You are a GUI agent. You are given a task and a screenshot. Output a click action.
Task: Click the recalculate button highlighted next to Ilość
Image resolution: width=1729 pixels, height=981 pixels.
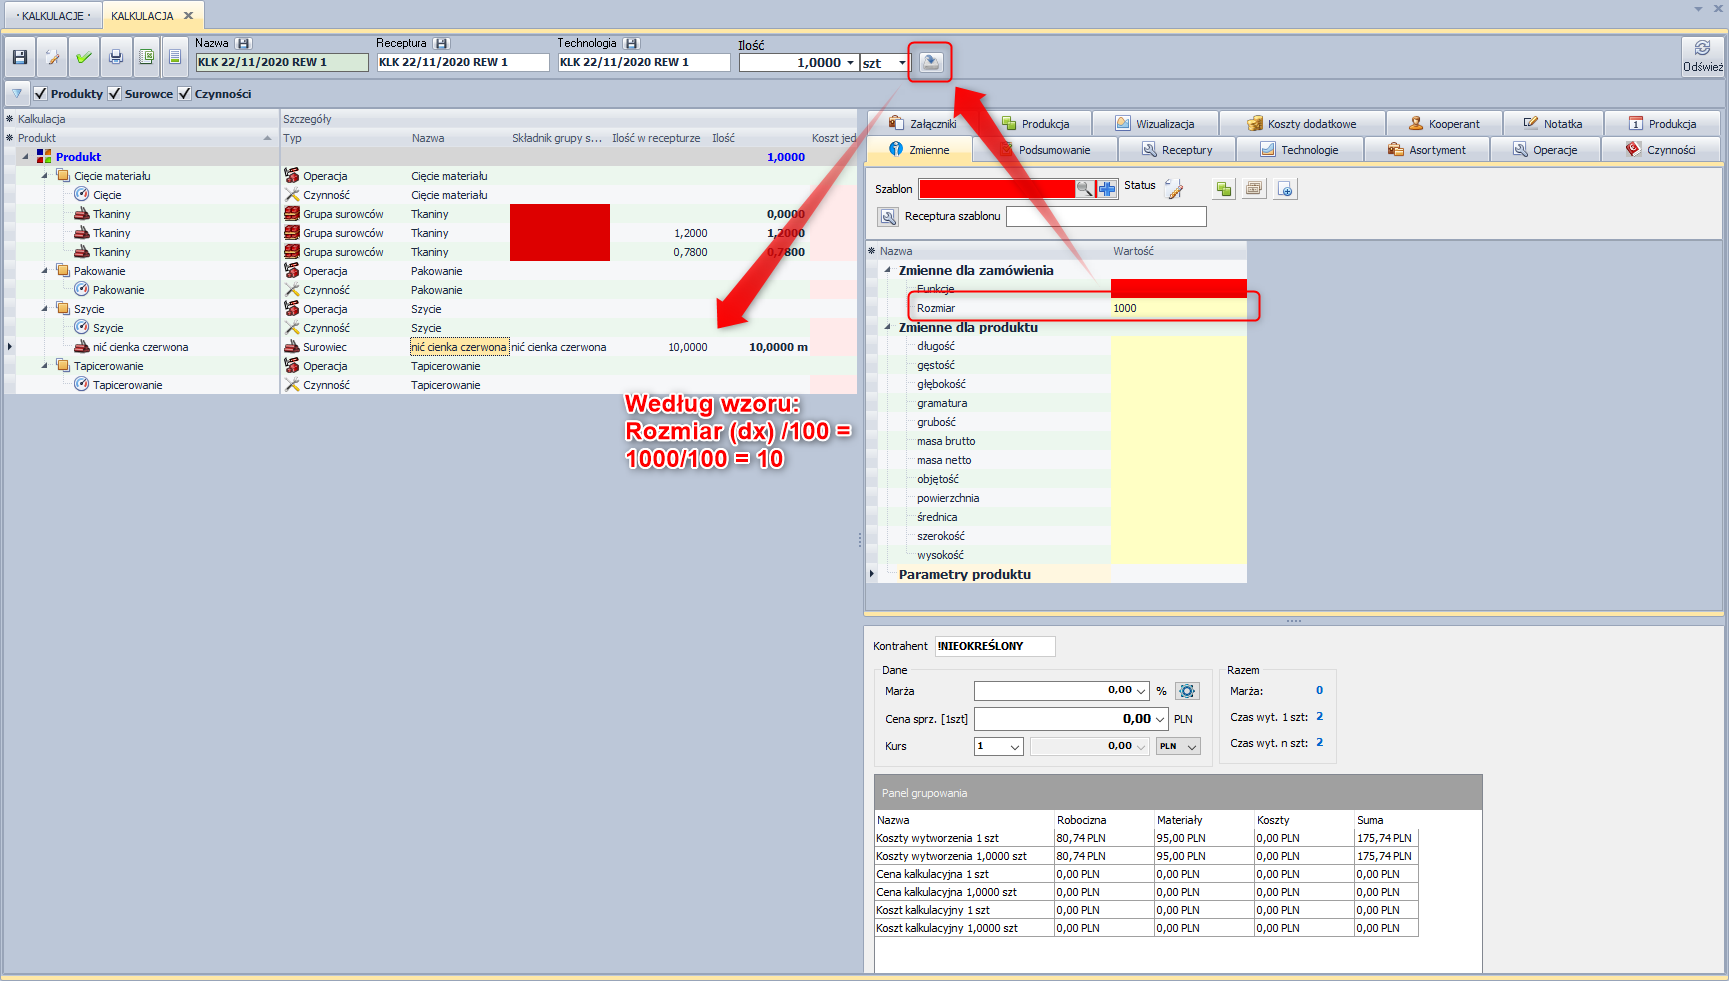click(x=930, y=62)
